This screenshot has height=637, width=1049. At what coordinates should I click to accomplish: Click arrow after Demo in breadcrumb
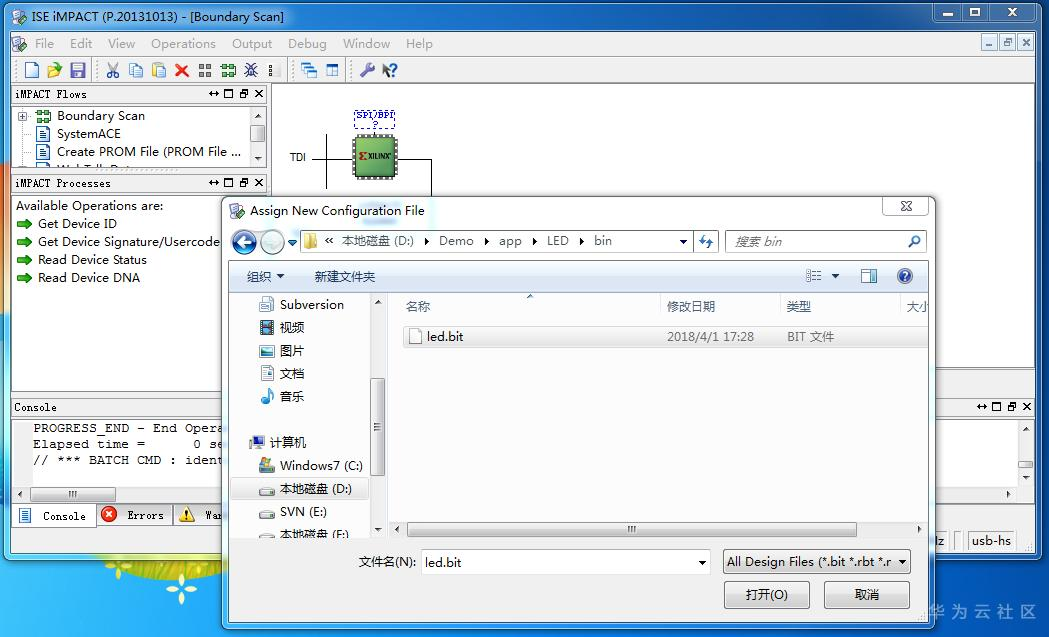486,242
